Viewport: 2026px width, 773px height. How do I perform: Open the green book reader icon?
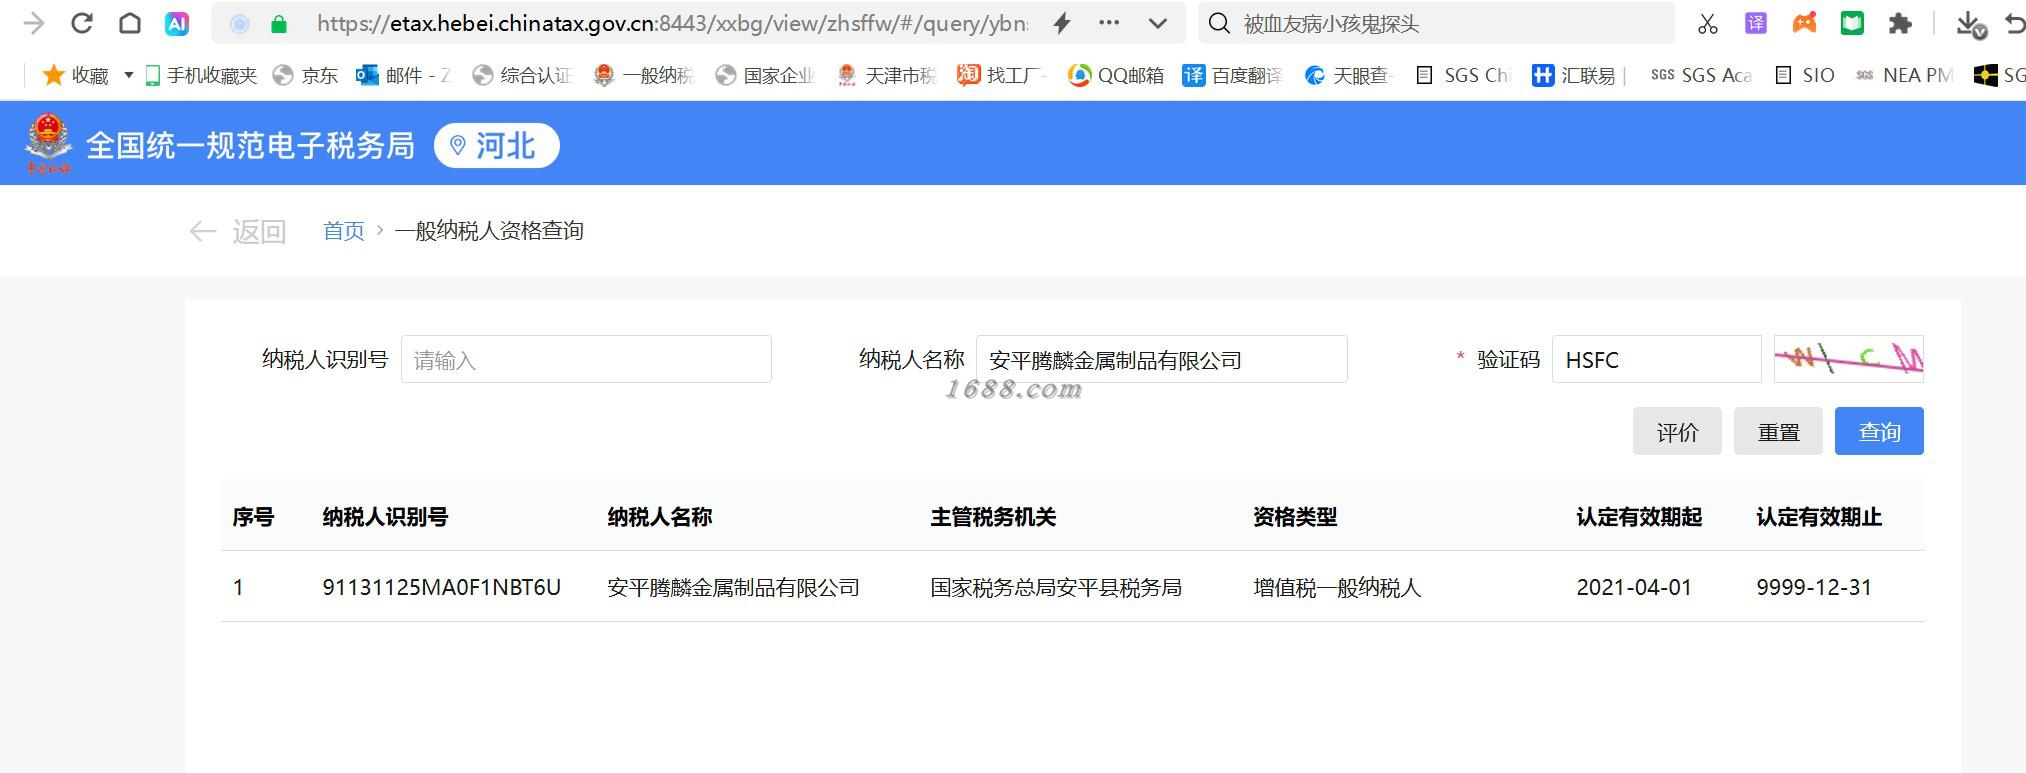[x=1852, y=23]
